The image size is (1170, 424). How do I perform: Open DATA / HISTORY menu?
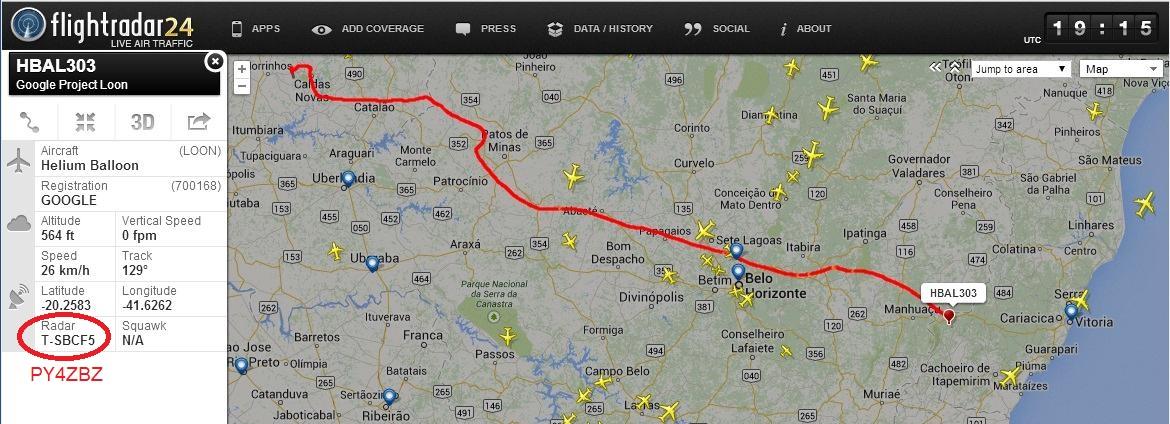600,29
